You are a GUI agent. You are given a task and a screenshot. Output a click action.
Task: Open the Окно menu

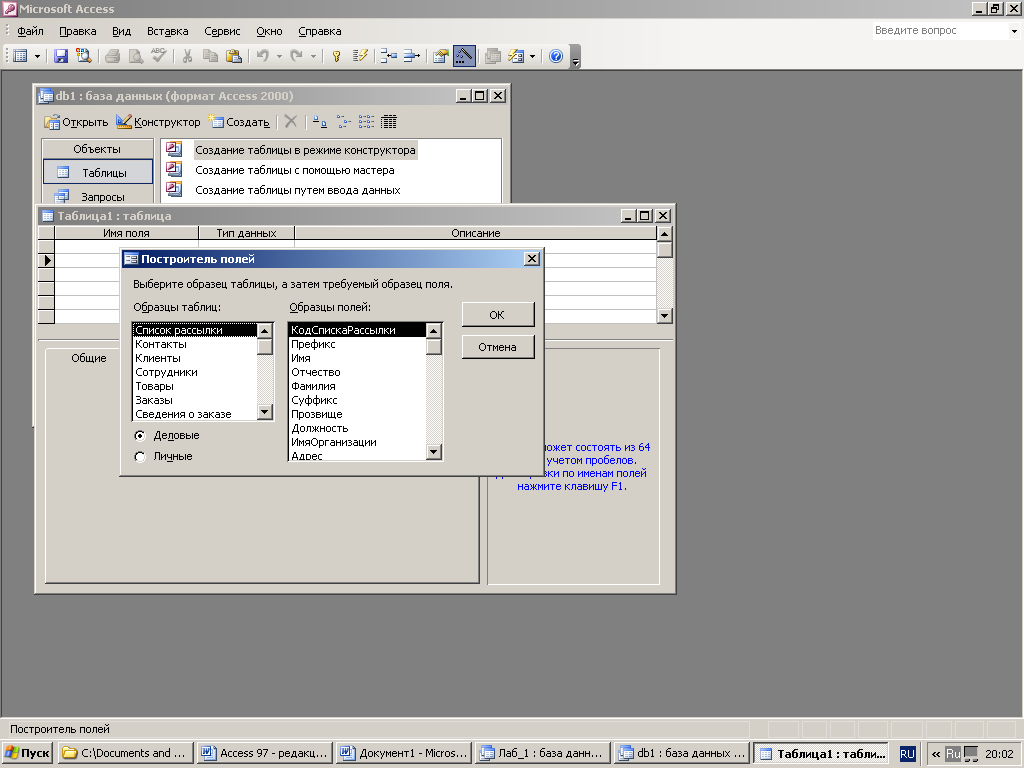tap(269, 31)
